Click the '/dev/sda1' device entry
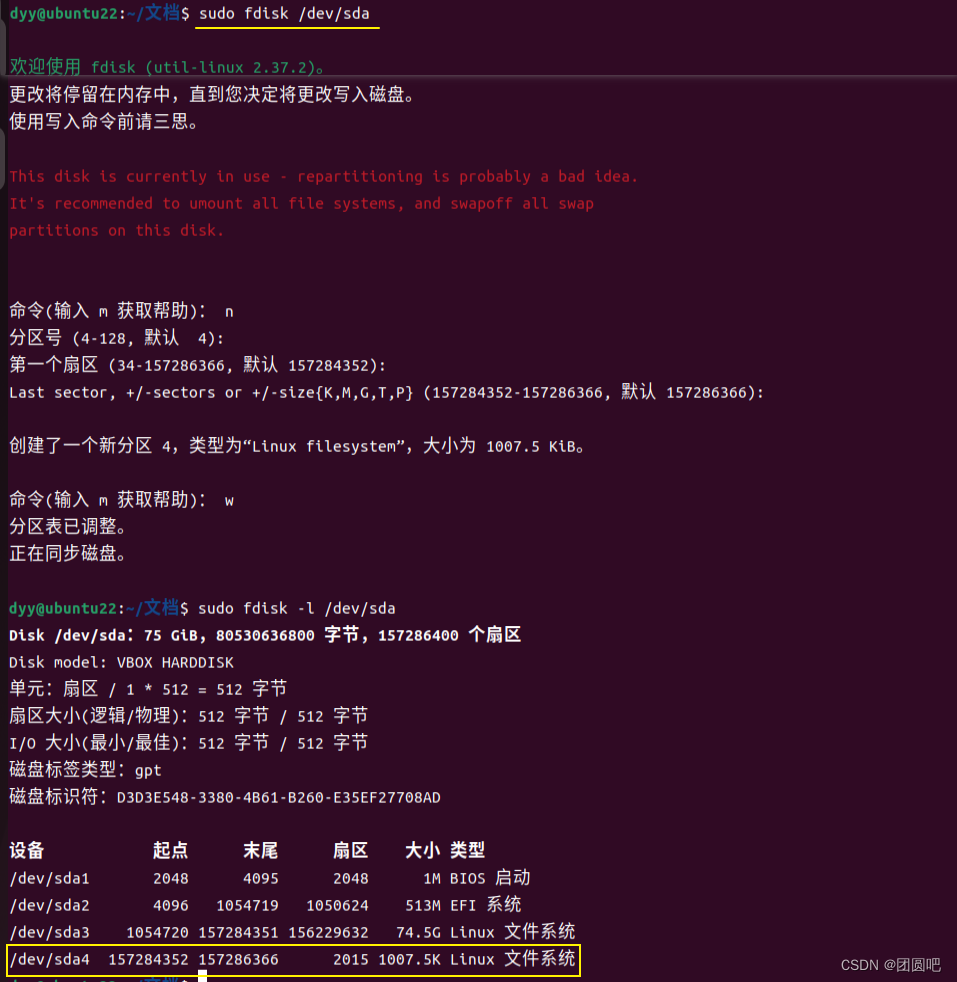The width and height of the screenshot is (957, 982). click(x=49, y=878)
